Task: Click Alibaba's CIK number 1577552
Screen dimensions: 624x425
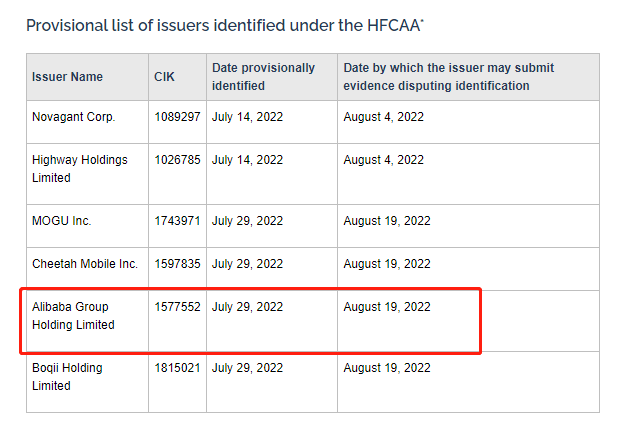Action: pos(177,307)
